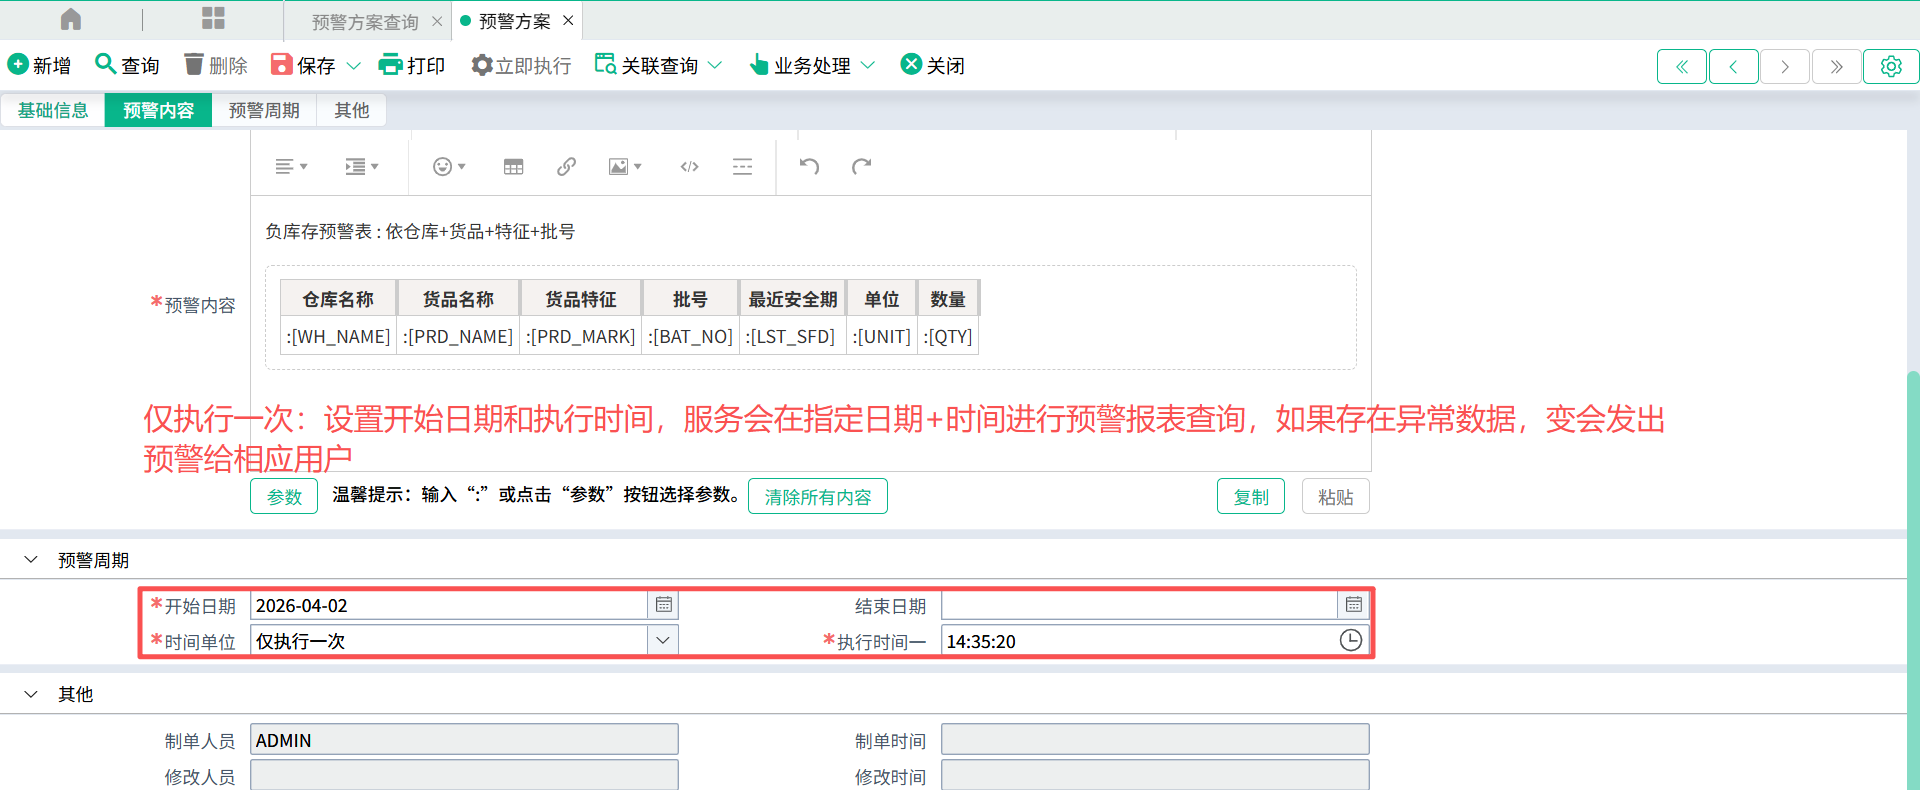Open the emoji picker dropdown

tap(448, 167)
